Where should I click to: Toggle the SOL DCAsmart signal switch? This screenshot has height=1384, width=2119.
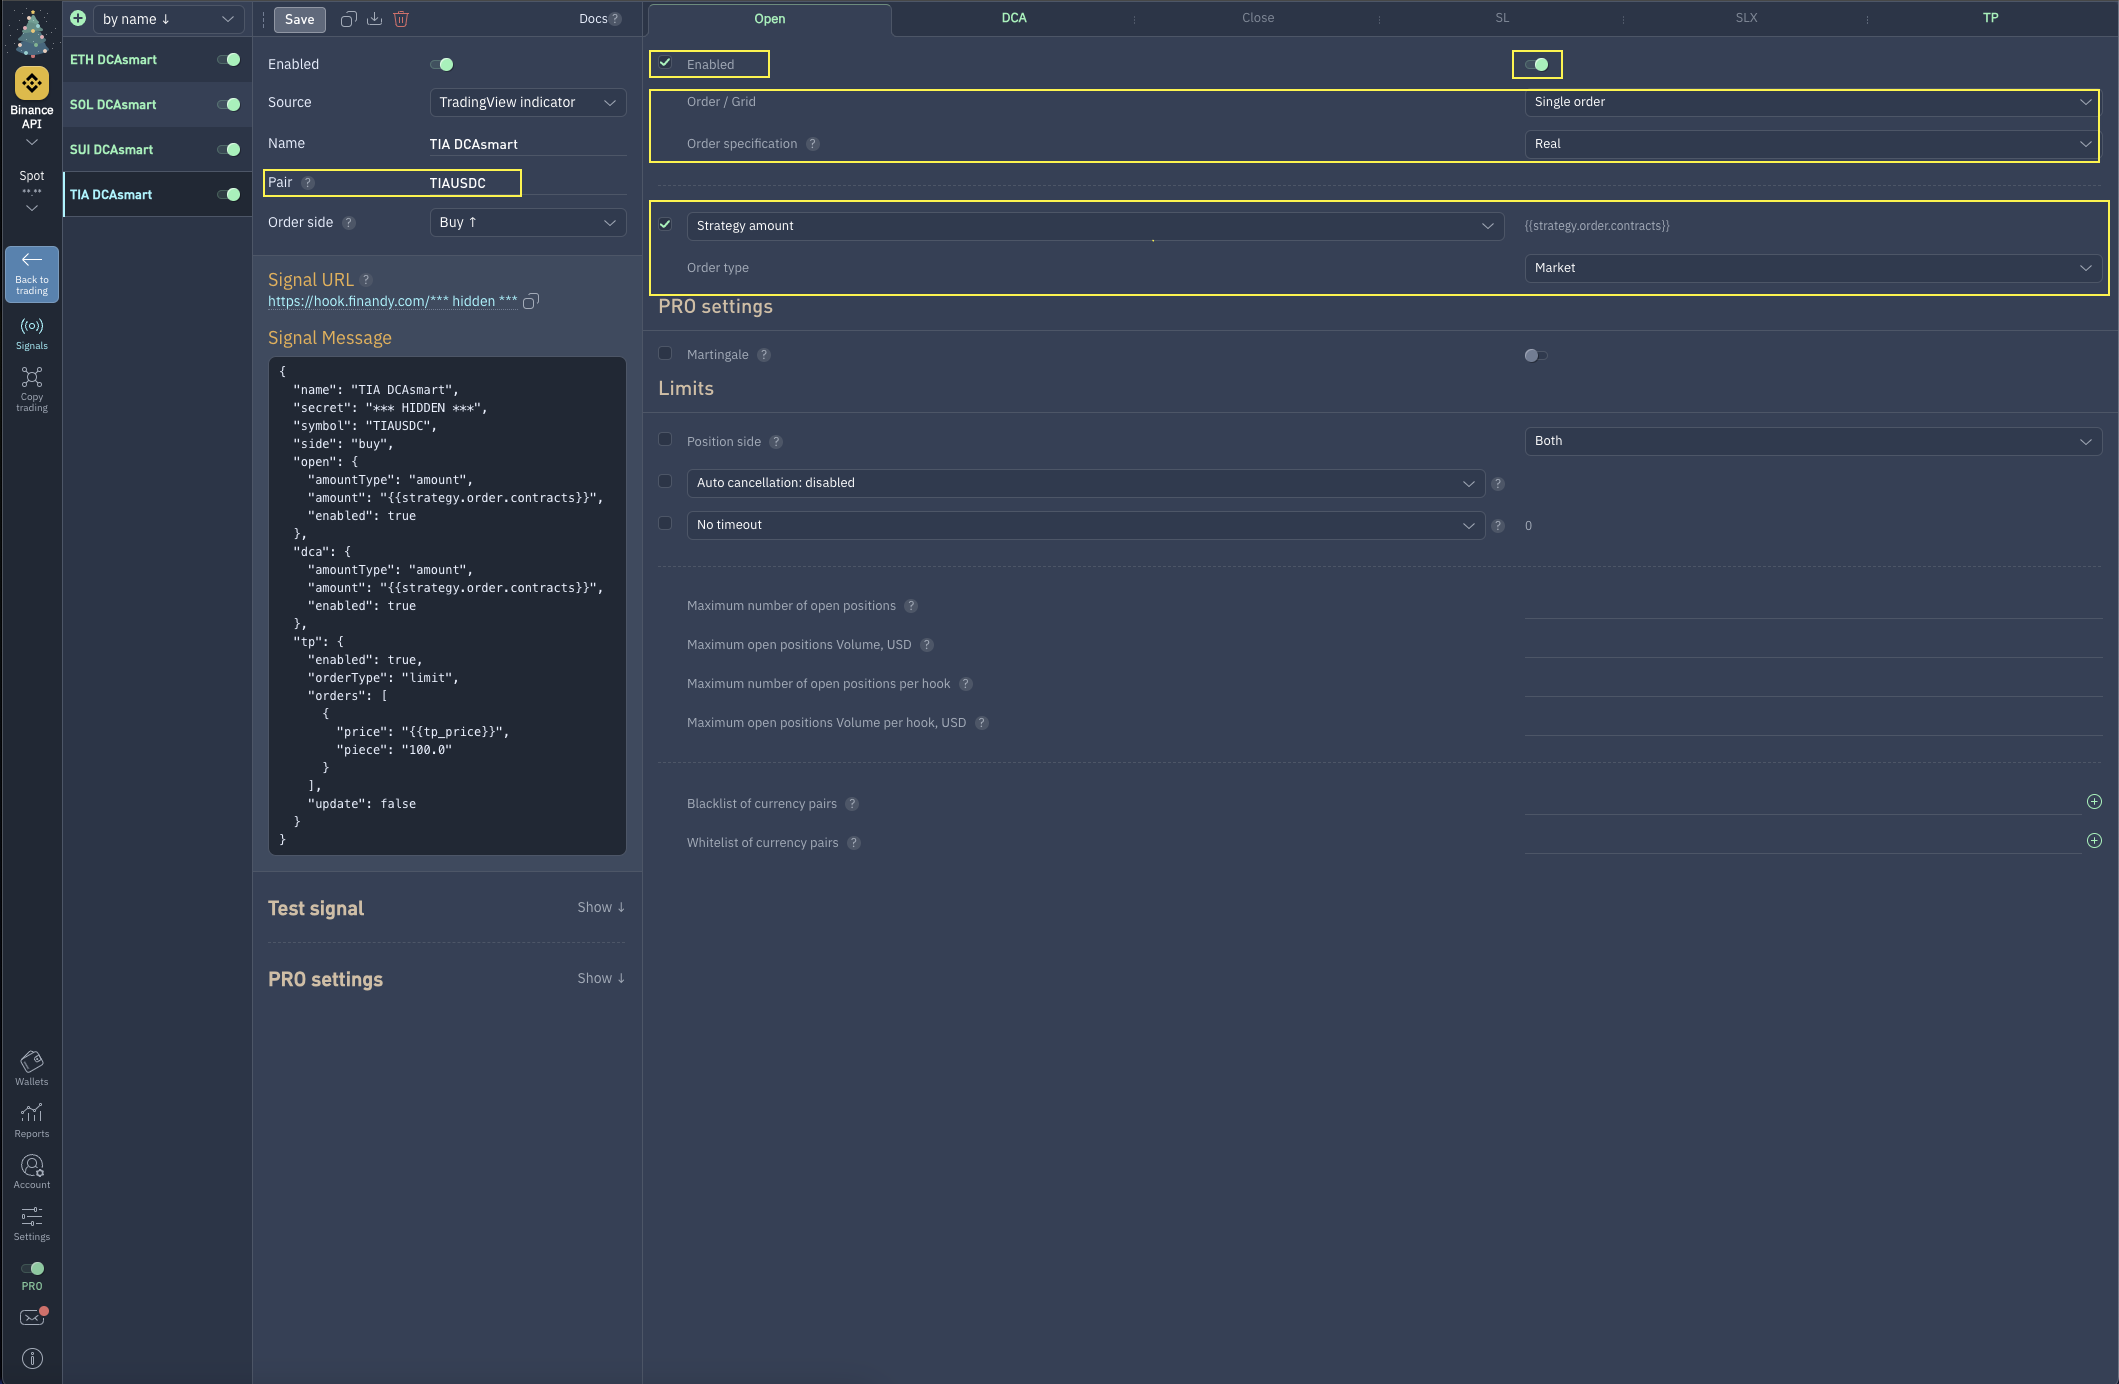point(229,104)
